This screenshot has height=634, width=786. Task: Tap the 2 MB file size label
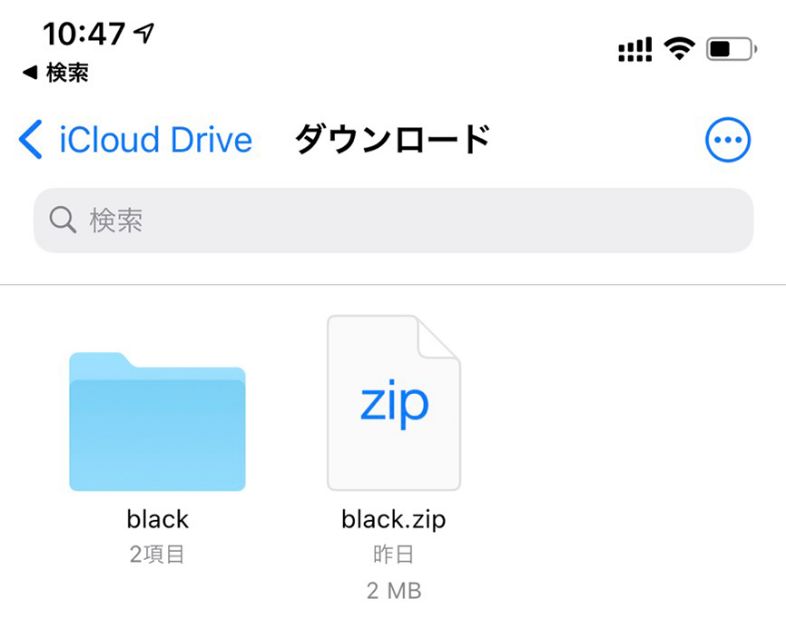(x=394, y=590)
